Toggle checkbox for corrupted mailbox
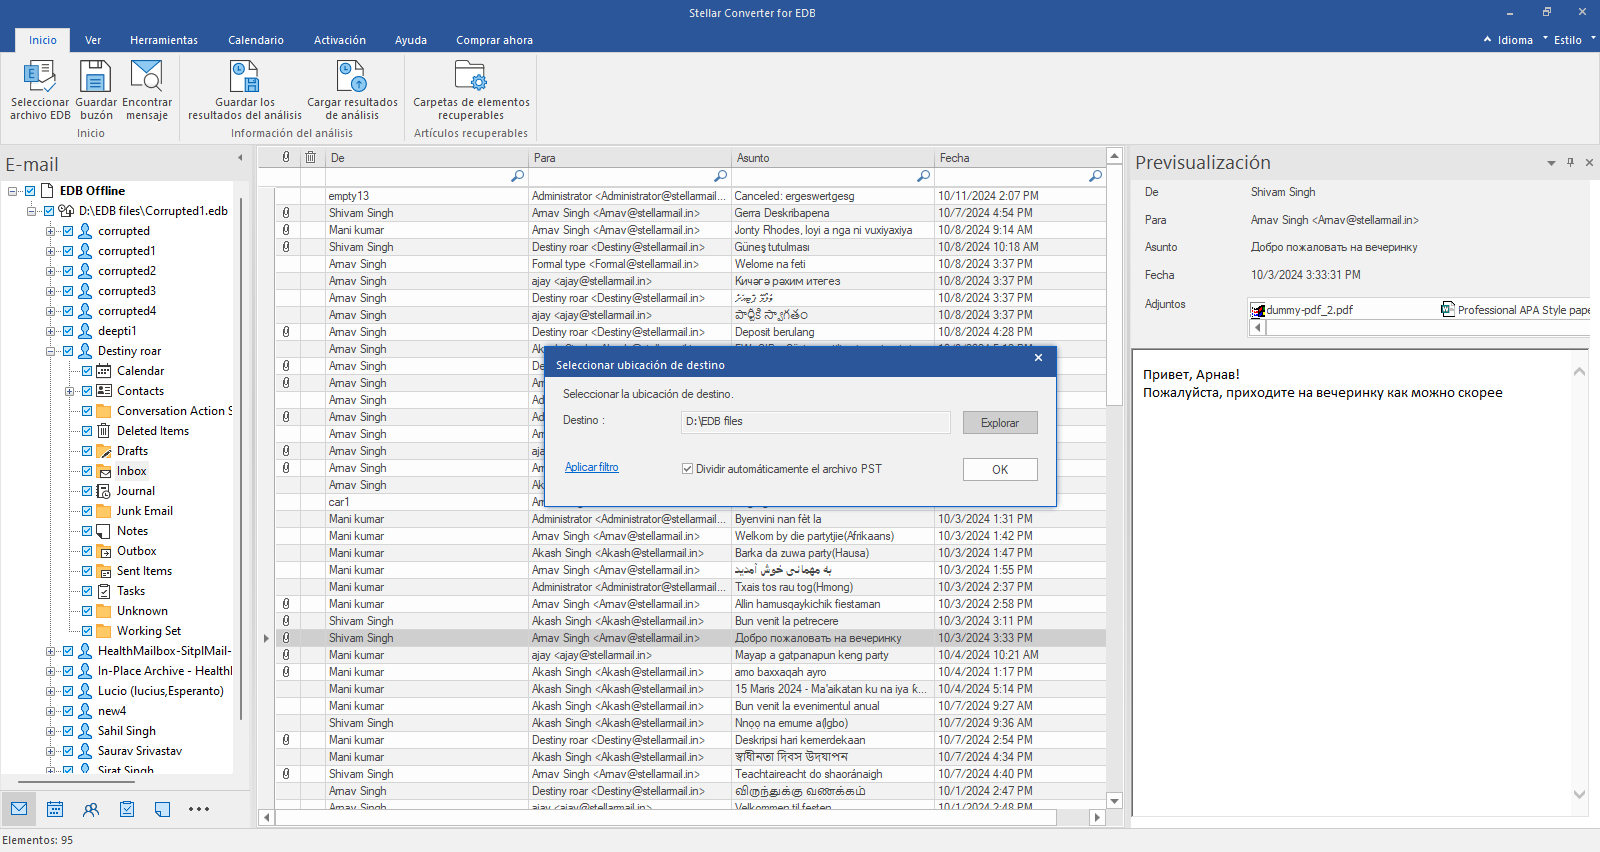Viewport: 1600px width, 852px height. pos(68,231)
